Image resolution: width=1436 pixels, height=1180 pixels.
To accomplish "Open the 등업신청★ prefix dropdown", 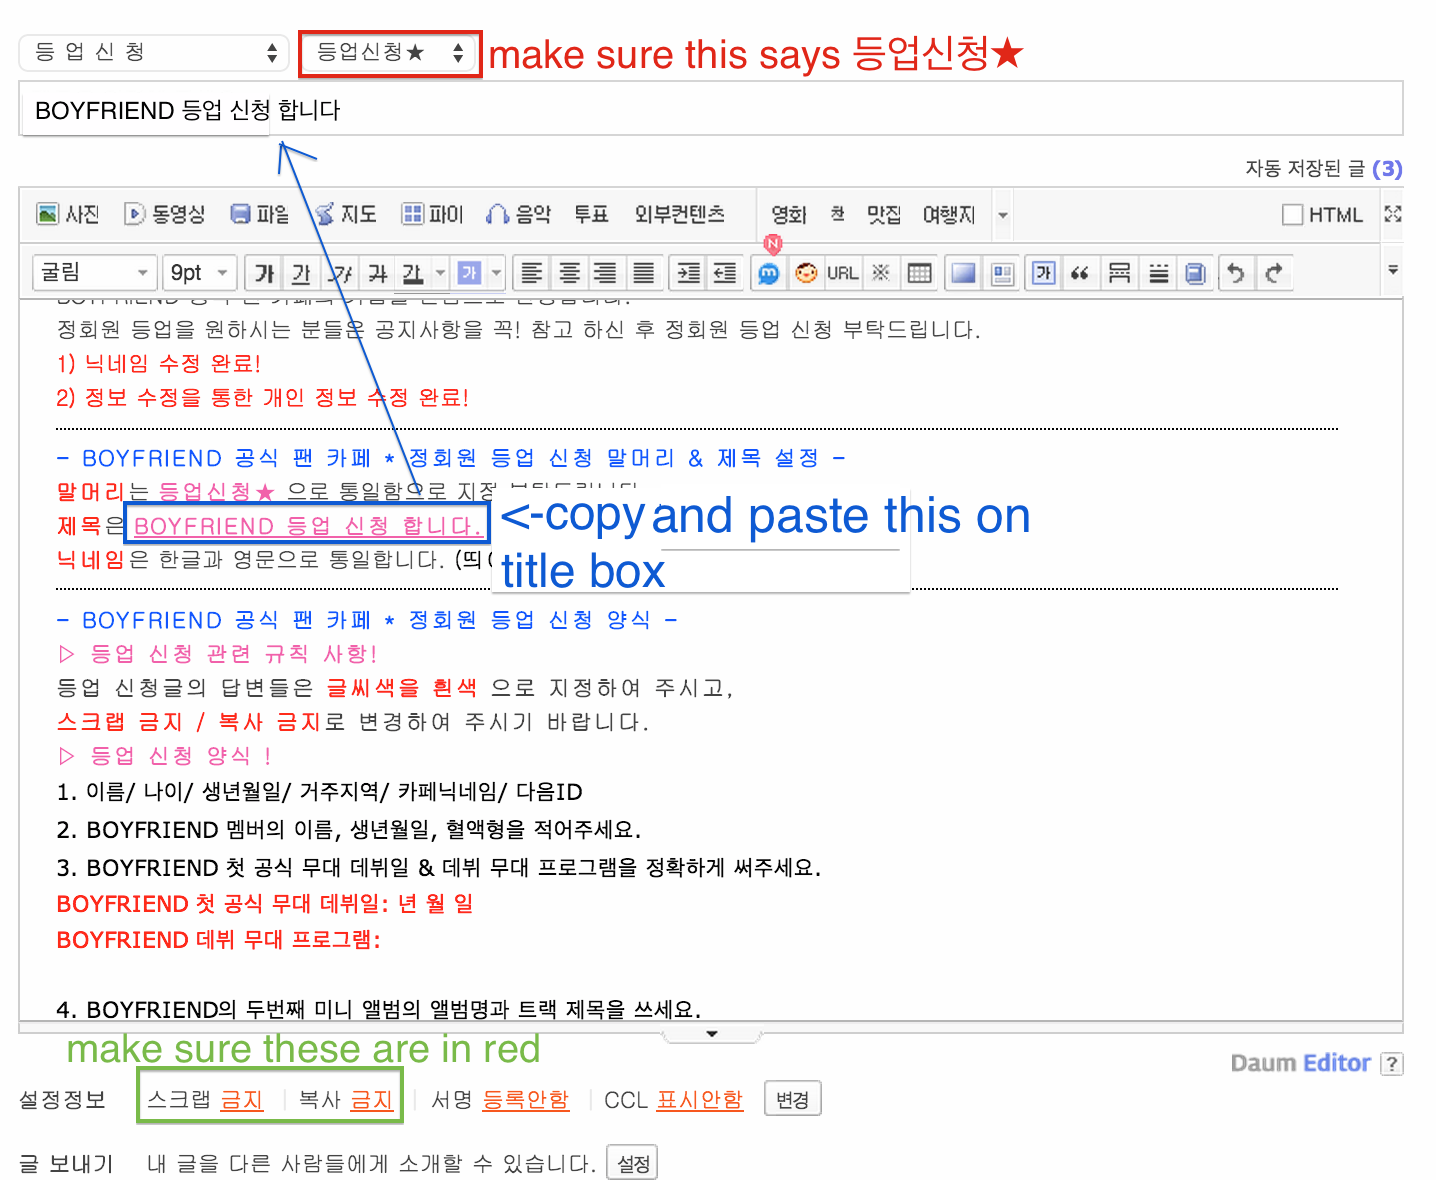I will pos(390,52).
